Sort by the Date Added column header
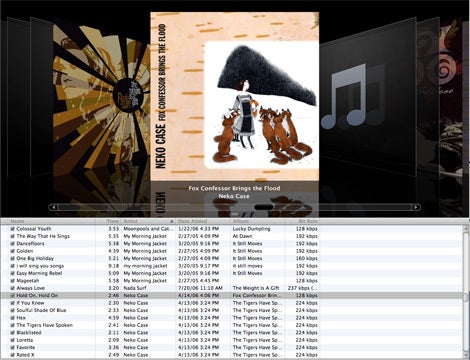This screenshot has width=470, height=360. click(203, 221)
